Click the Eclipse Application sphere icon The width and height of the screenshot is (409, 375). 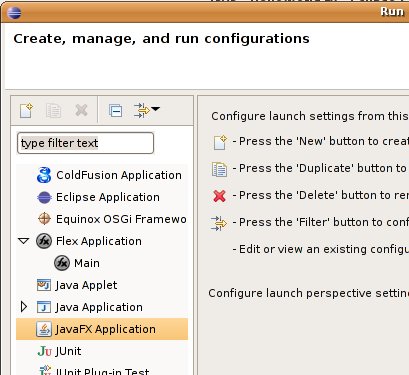(x=44, y=197)
